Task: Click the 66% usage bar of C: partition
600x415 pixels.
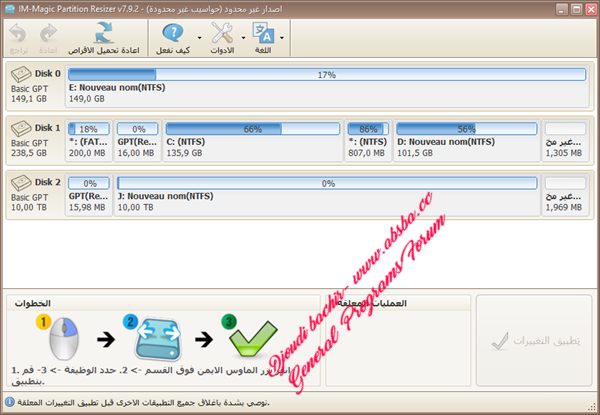Action: (x=253, y=129)
